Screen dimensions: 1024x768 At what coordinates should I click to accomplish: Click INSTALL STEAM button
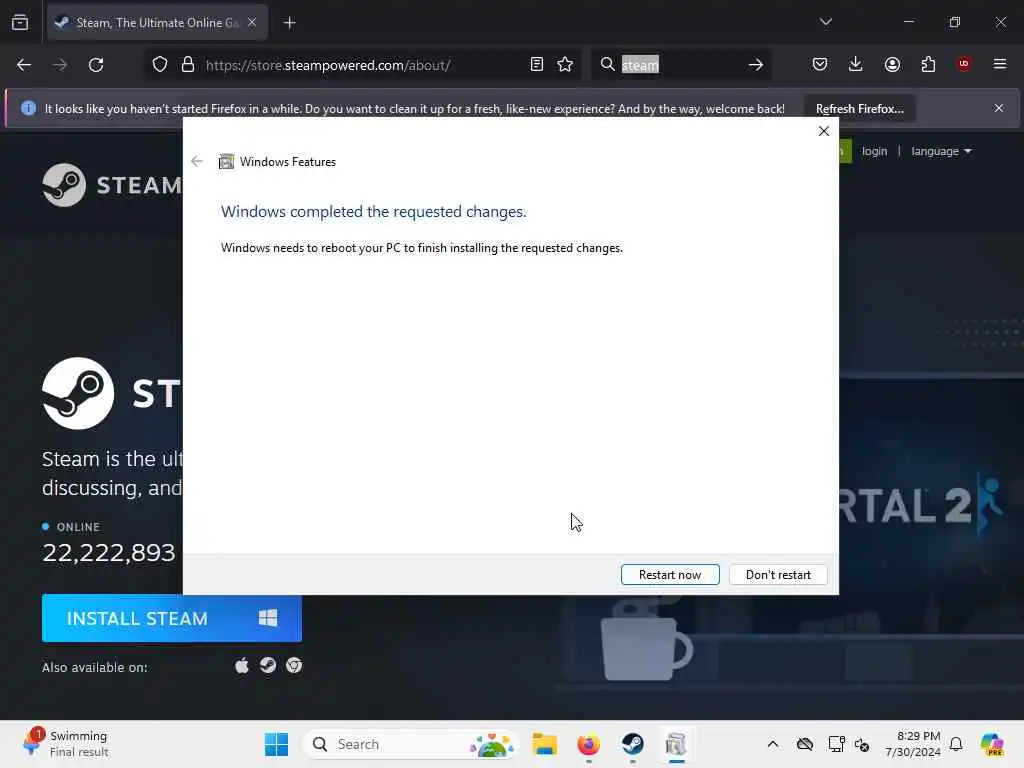coord(172,618)
